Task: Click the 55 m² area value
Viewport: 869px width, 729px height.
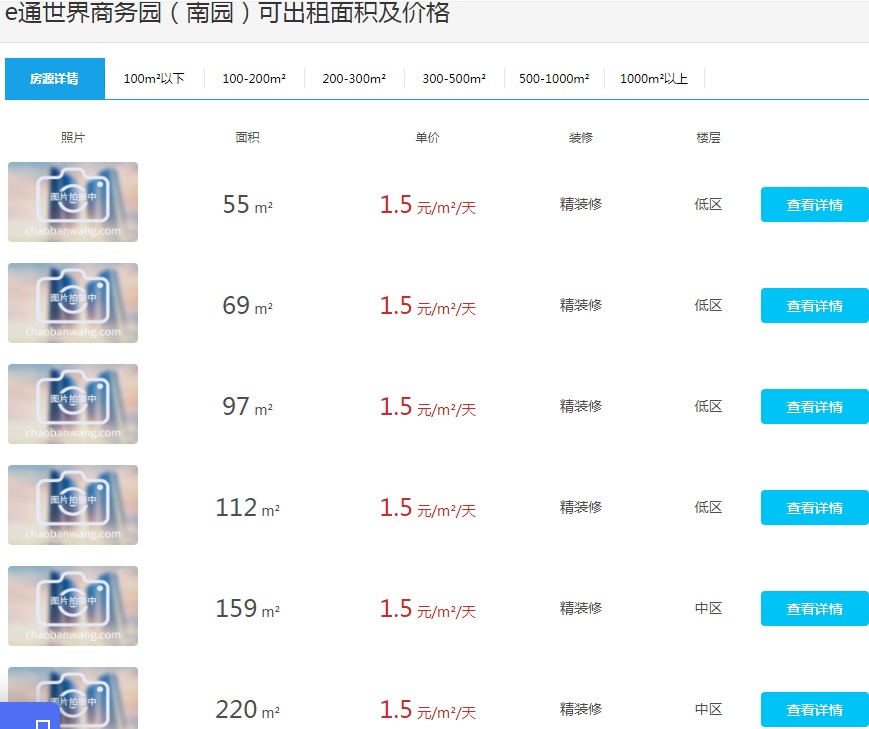Action: [x=248, y=205]
